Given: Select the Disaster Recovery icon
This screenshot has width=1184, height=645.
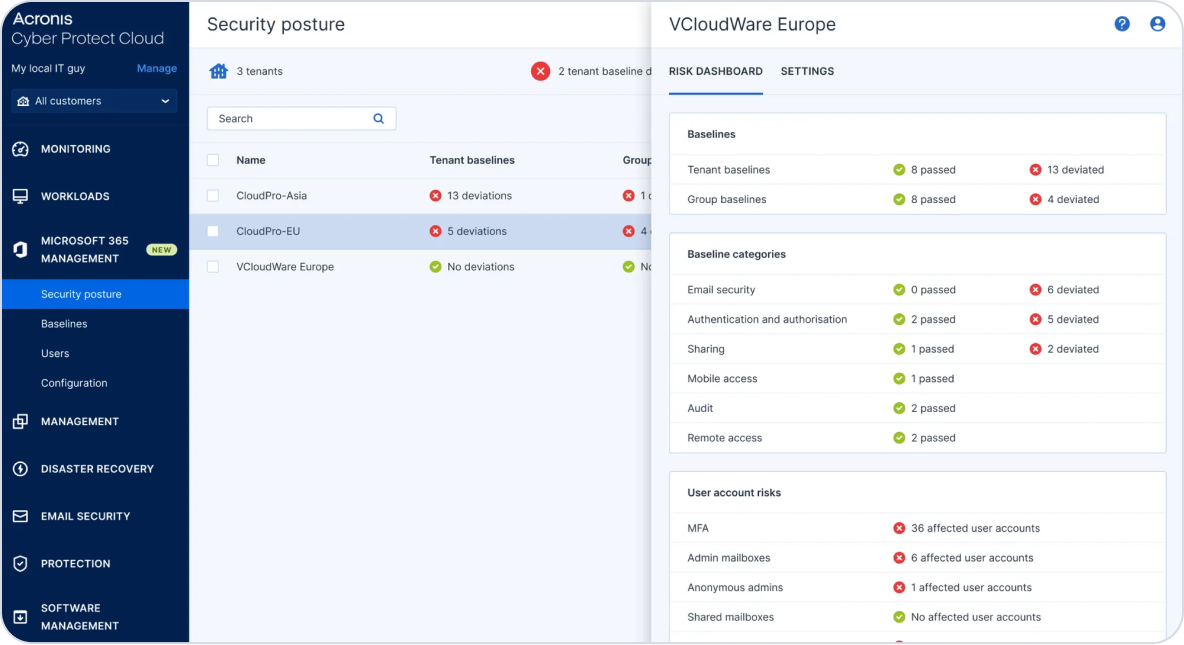Looking at the screenshot, I should click(22, 468).
